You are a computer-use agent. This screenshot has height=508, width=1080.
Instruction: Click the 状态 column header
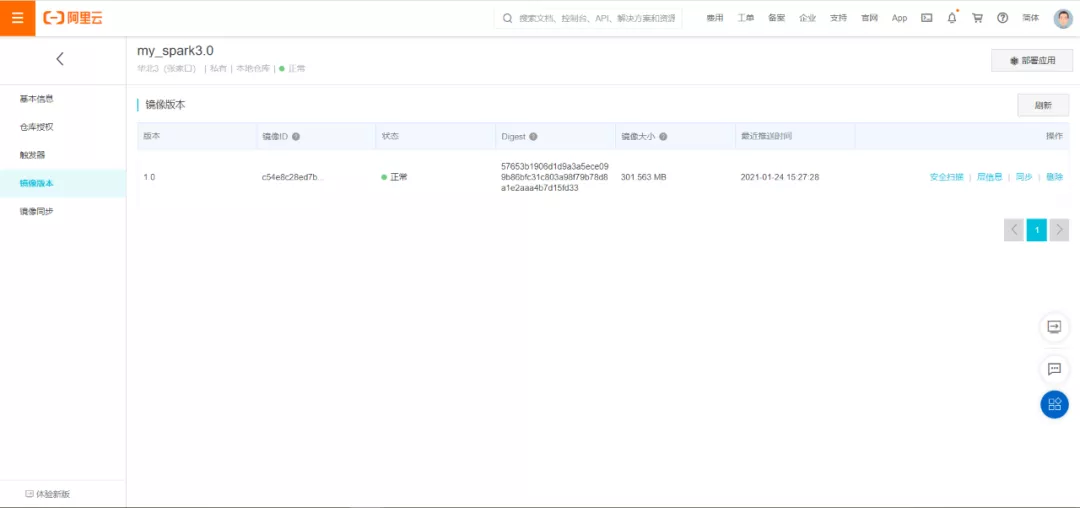390,136
